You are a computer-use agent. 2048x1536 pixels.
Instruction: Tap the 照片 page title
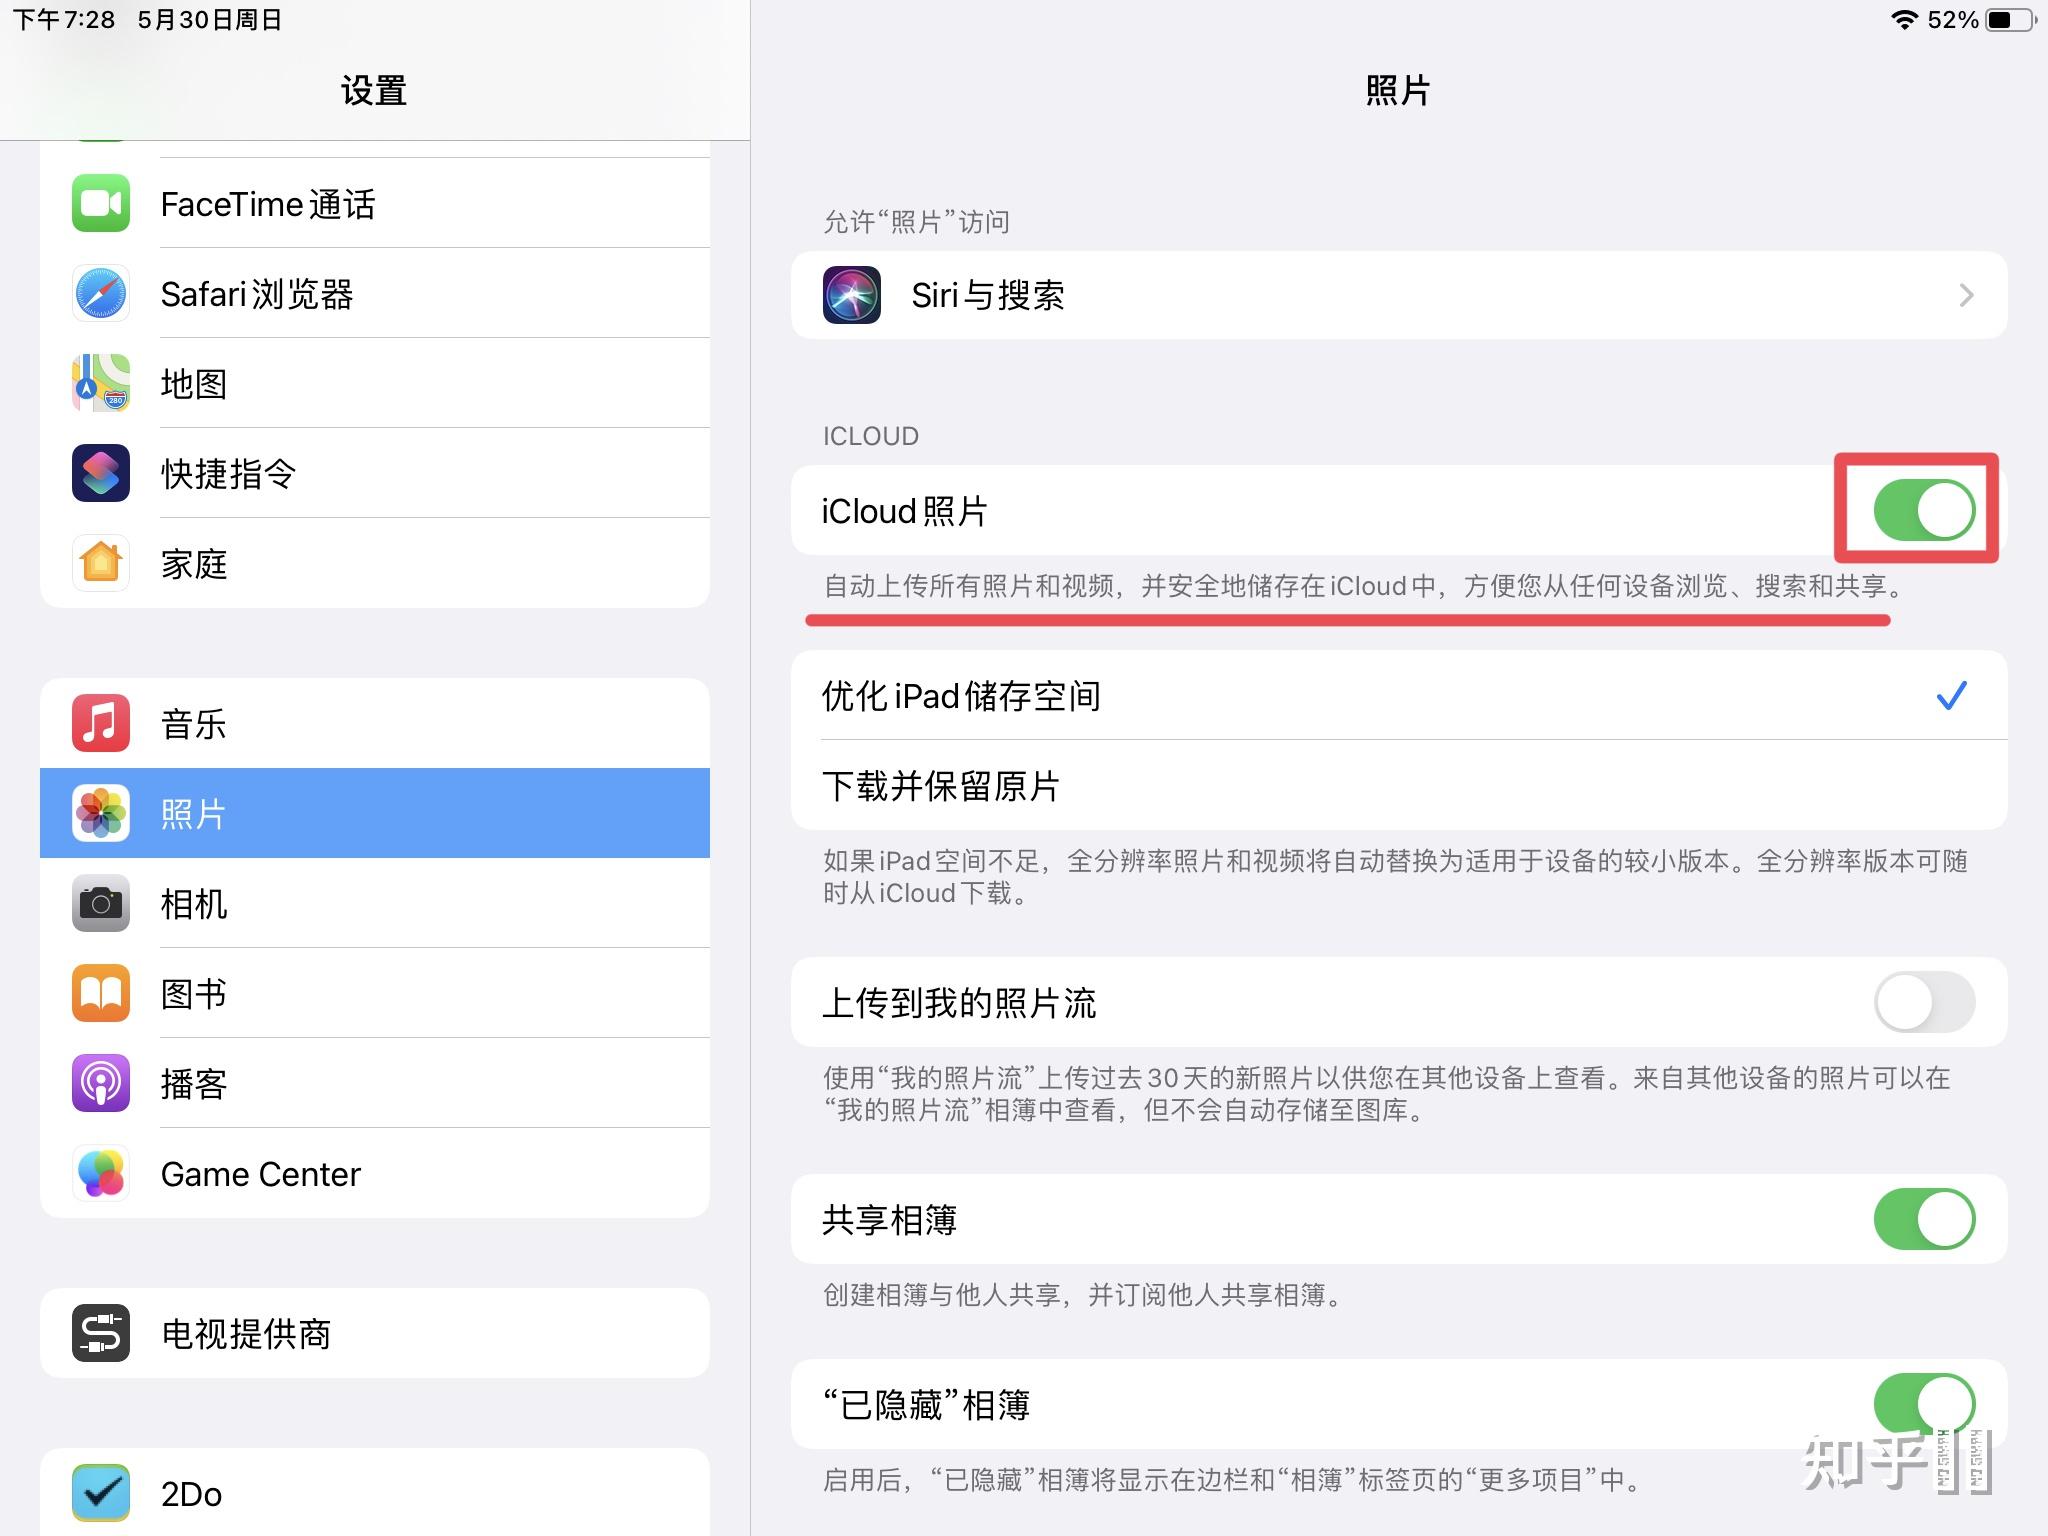(x=1398, y=90)
